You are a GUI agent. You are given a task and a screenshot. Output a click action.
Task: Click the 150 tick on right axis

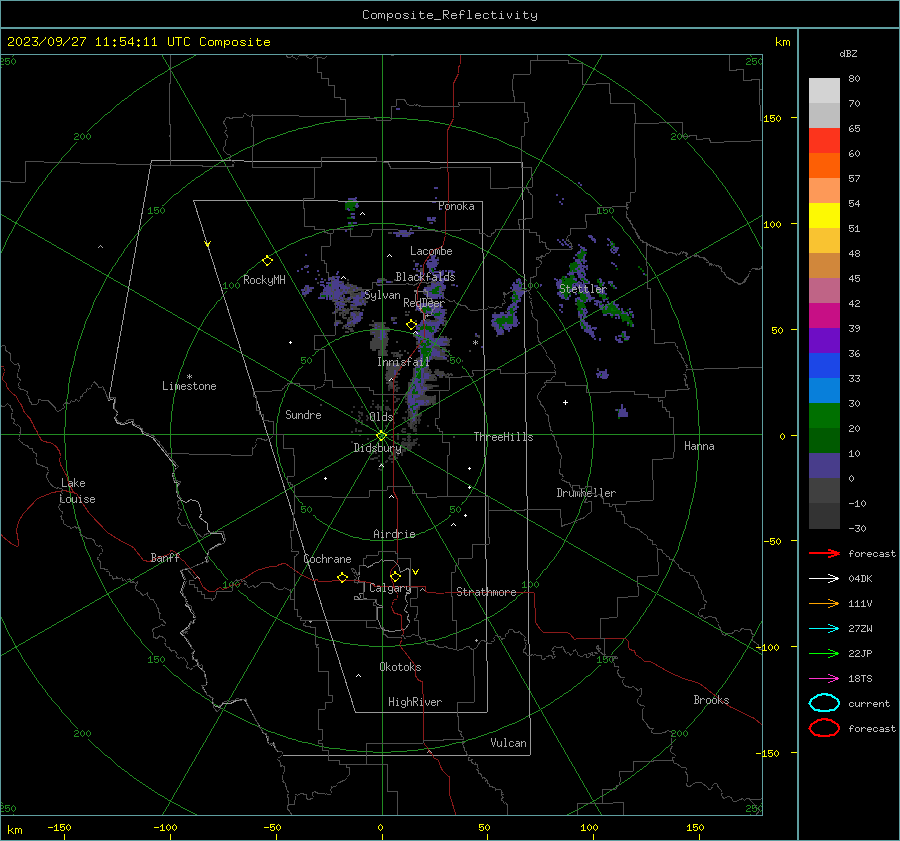772,118
